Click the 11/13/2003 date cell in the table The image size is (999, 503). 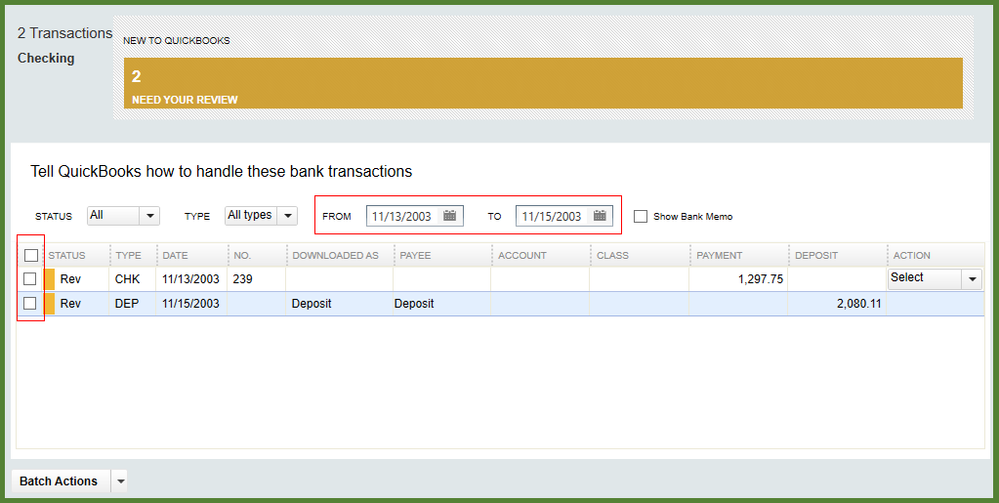click(190, 279)
